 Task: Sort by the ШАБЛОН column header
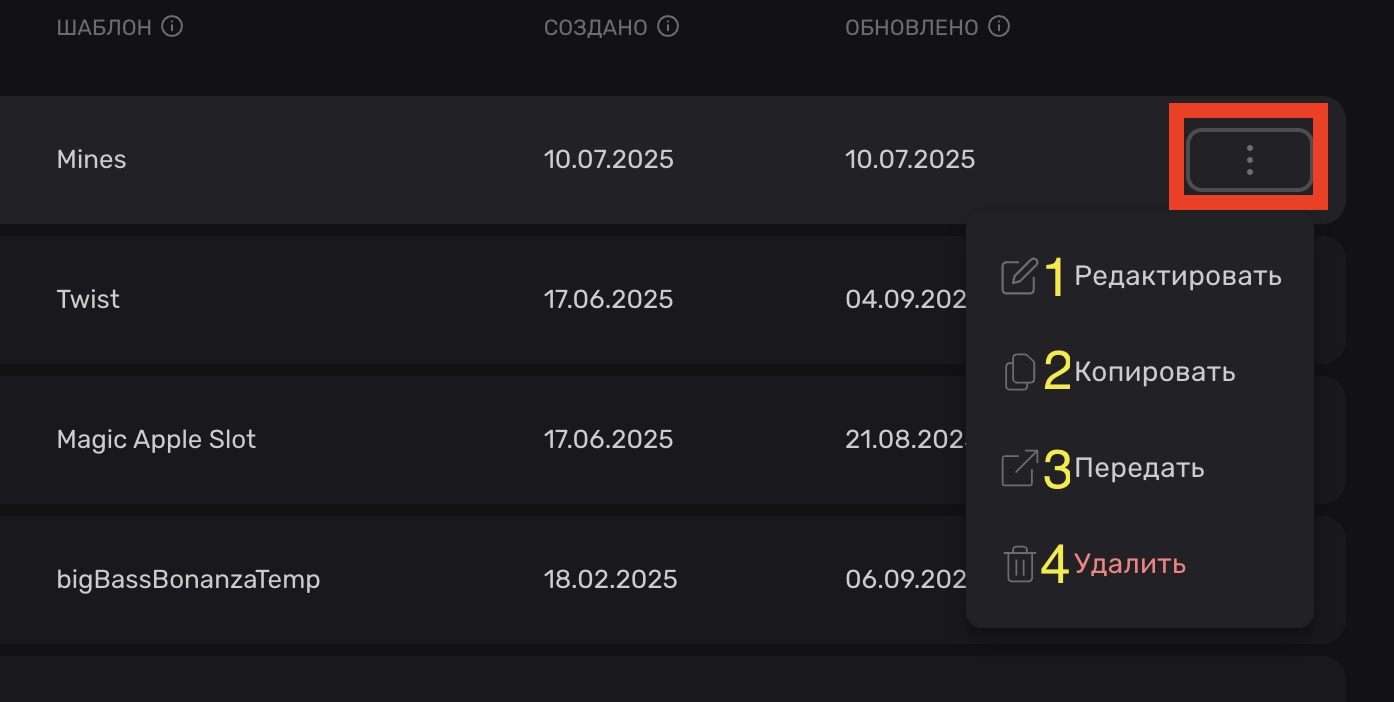click(104, 27)
